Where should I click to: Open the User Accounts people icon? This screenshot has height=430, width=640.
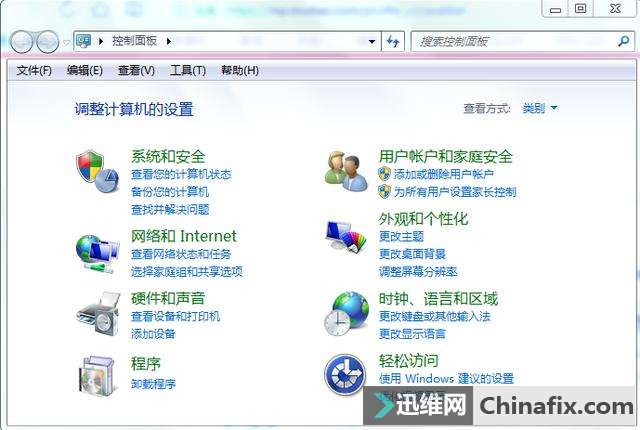pos(346,171)
